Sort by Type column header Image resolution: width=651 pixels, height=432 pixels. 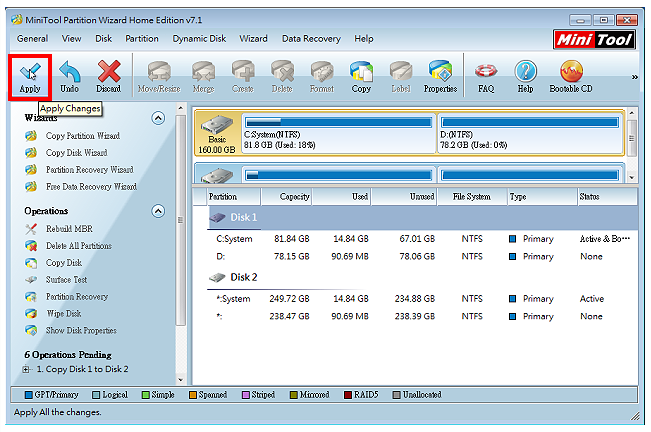pyautogui.click(x=542, y=197)
